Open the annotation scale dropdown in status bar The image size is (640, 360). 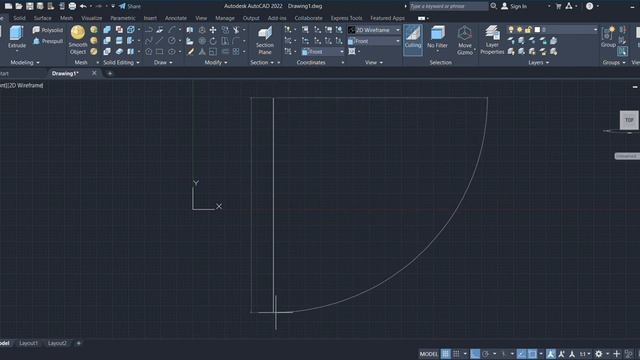(x=585, y=354)
